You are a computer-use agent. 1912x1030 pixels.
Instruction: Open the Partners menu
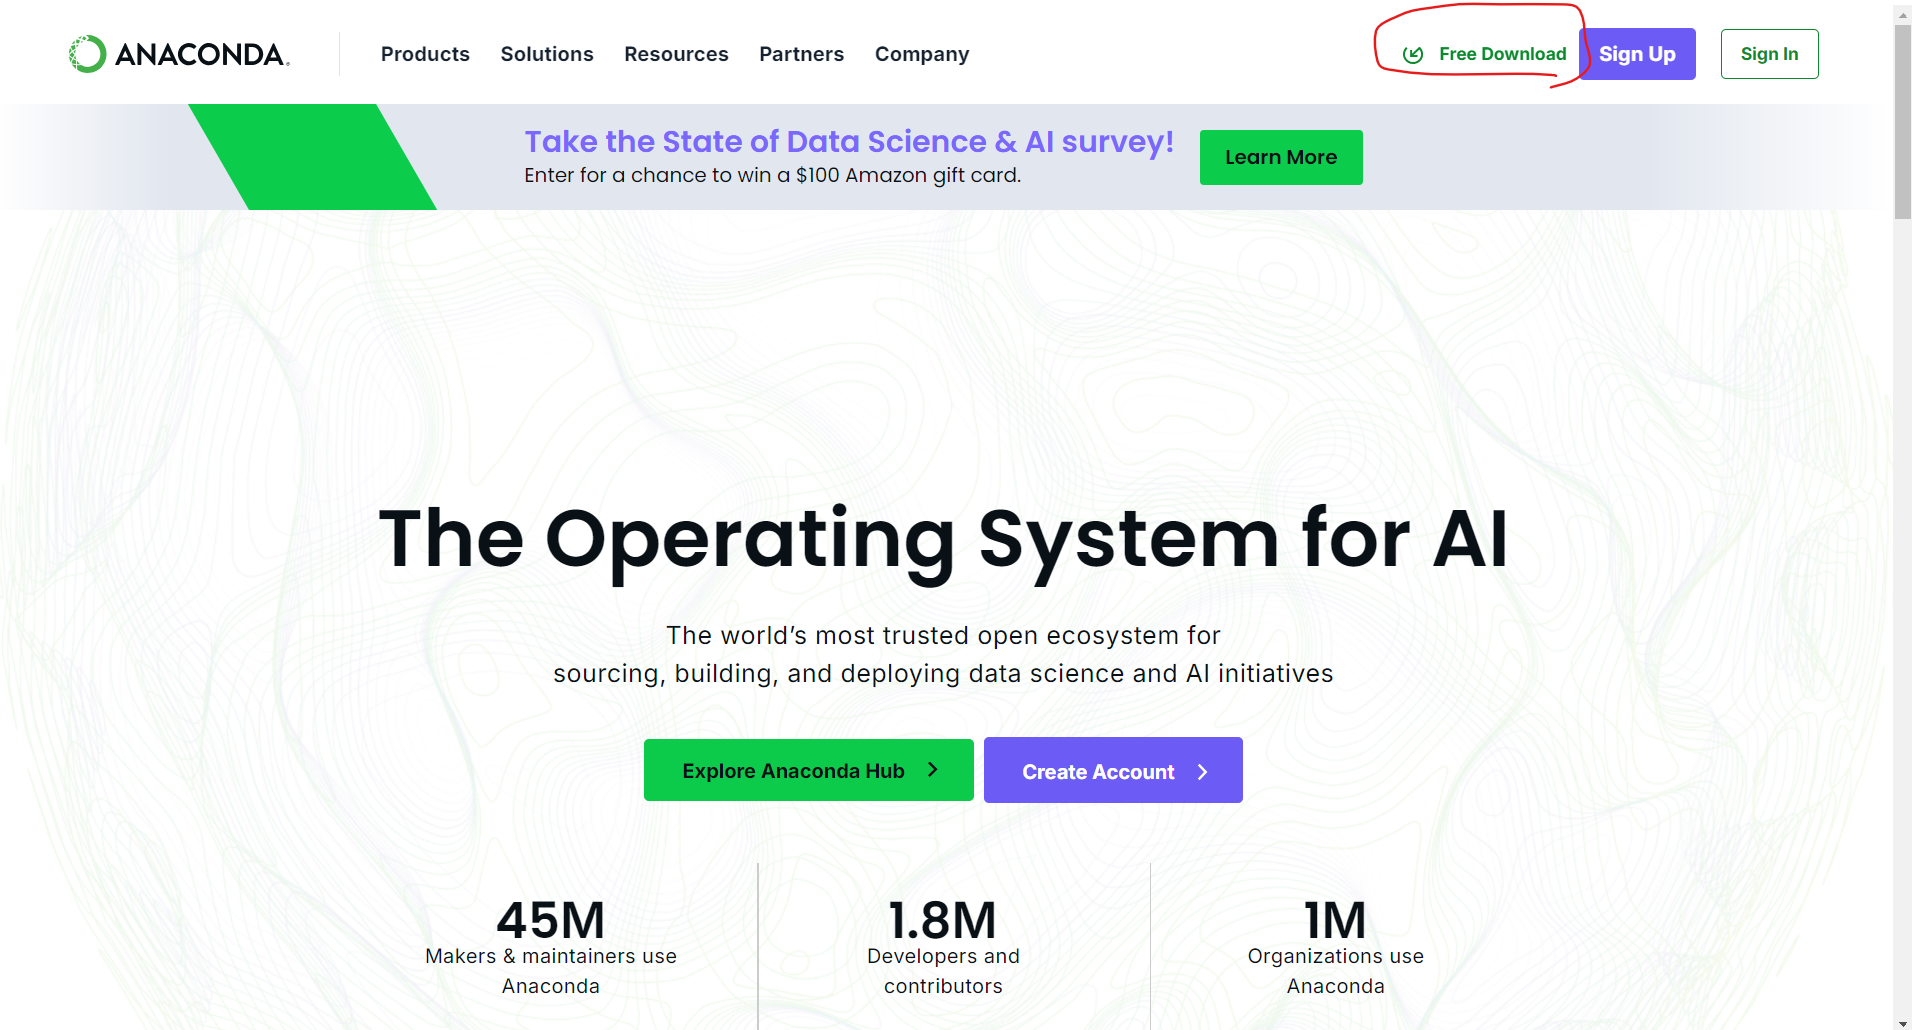(801, 54)
